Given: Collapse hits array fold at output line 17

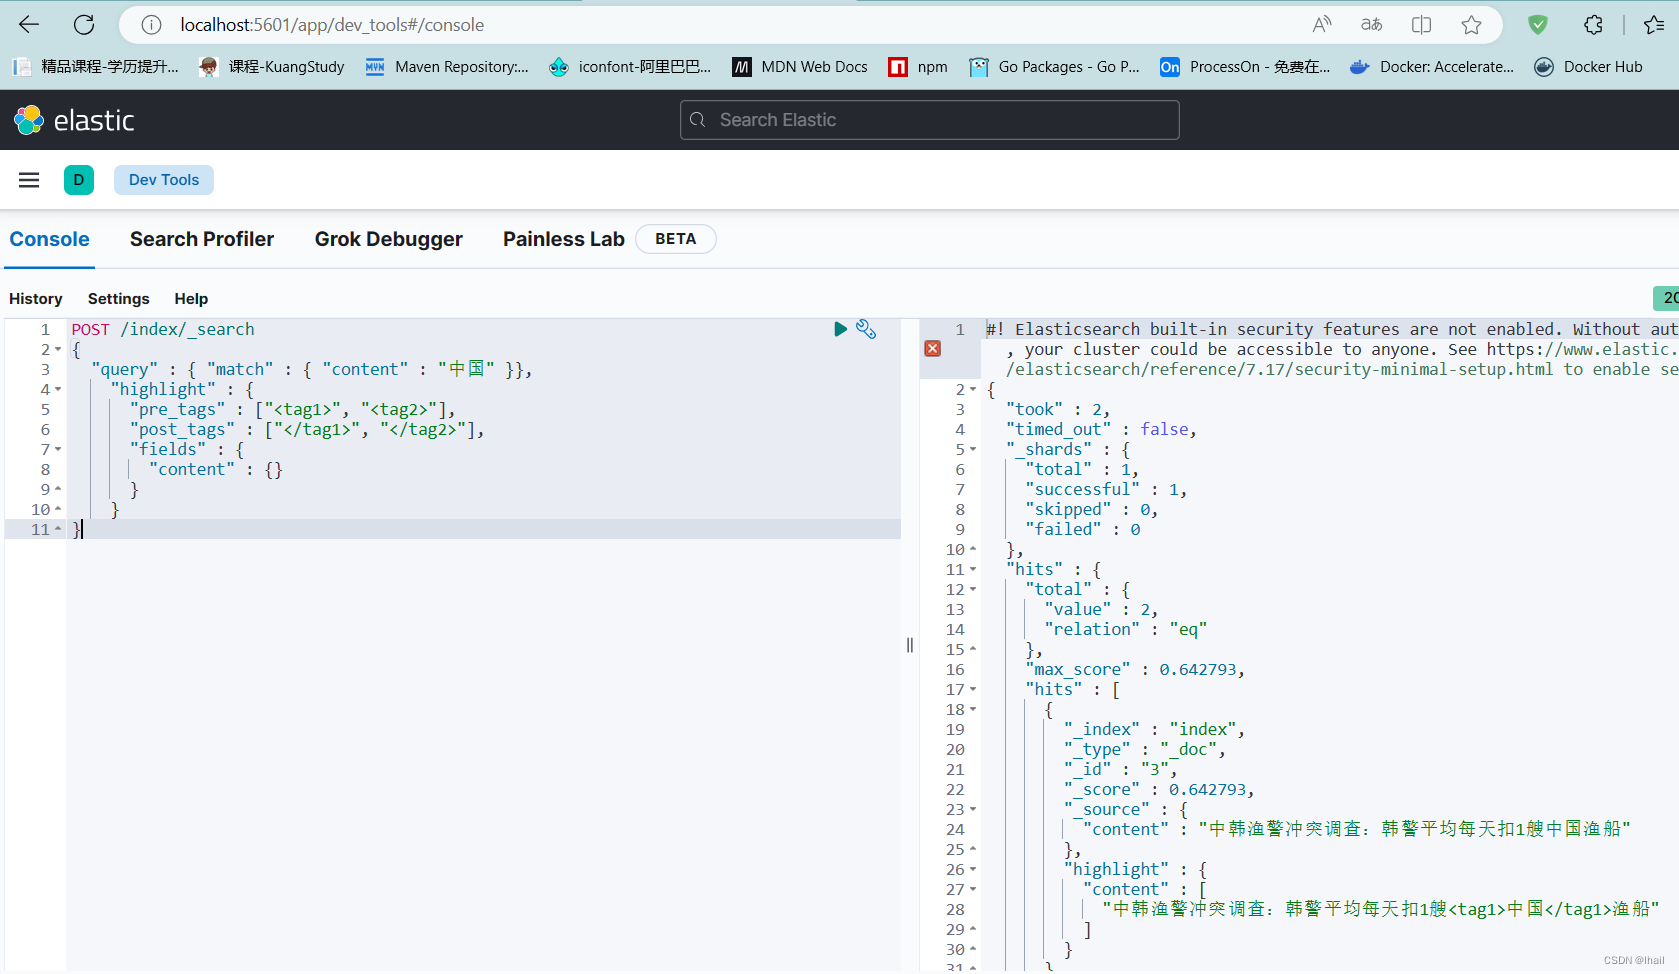Looking at the screenshot, I should [x=973, y=689].
